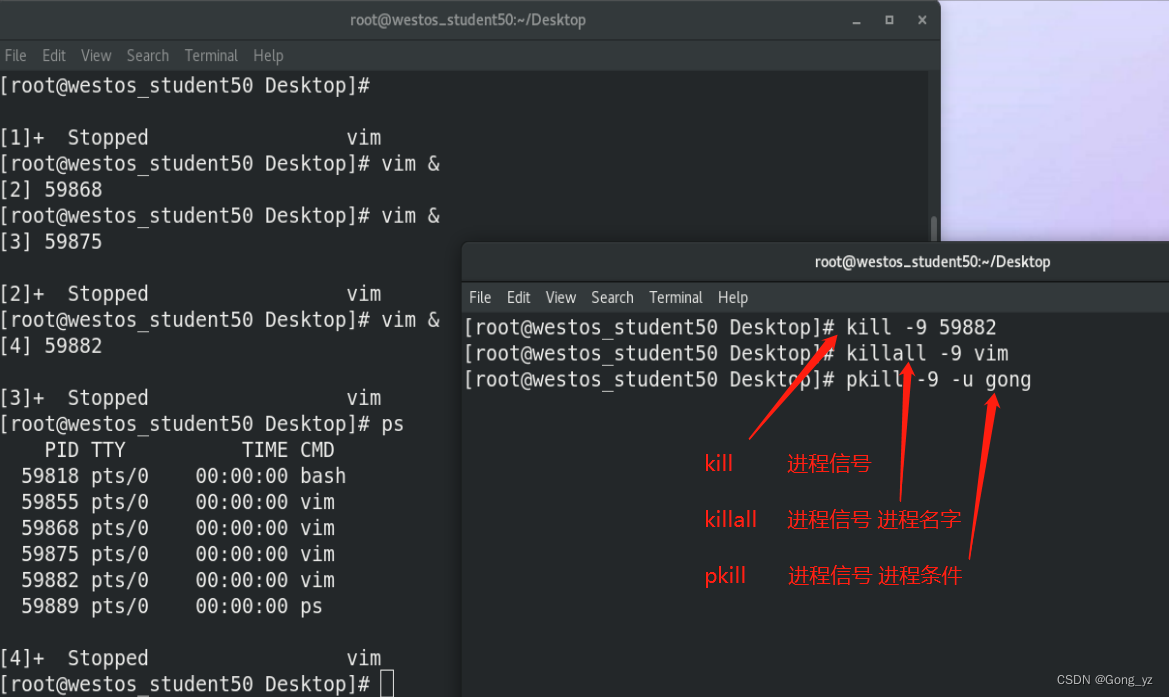Click the '[3] 59875' job line
Viewport: 1169px width, 697px height.
(51, 242)
